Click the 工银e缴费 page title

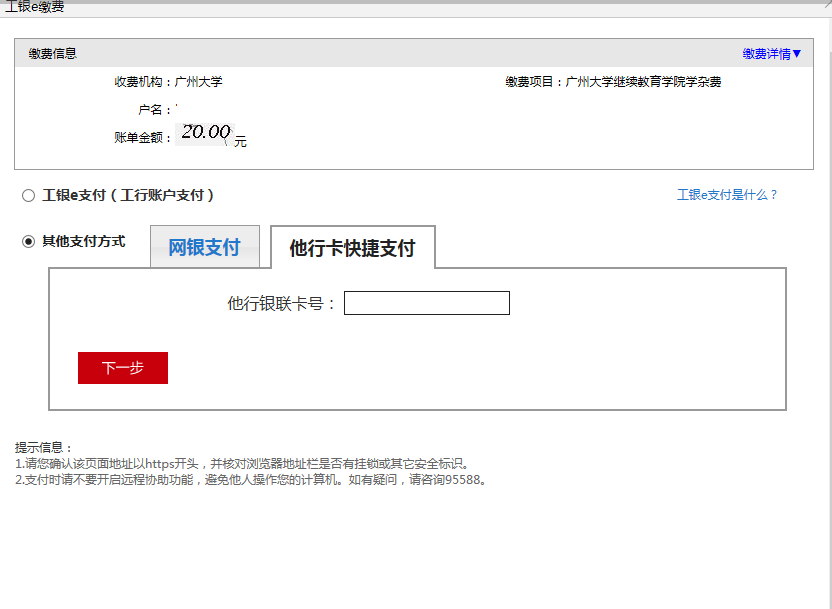34,7
